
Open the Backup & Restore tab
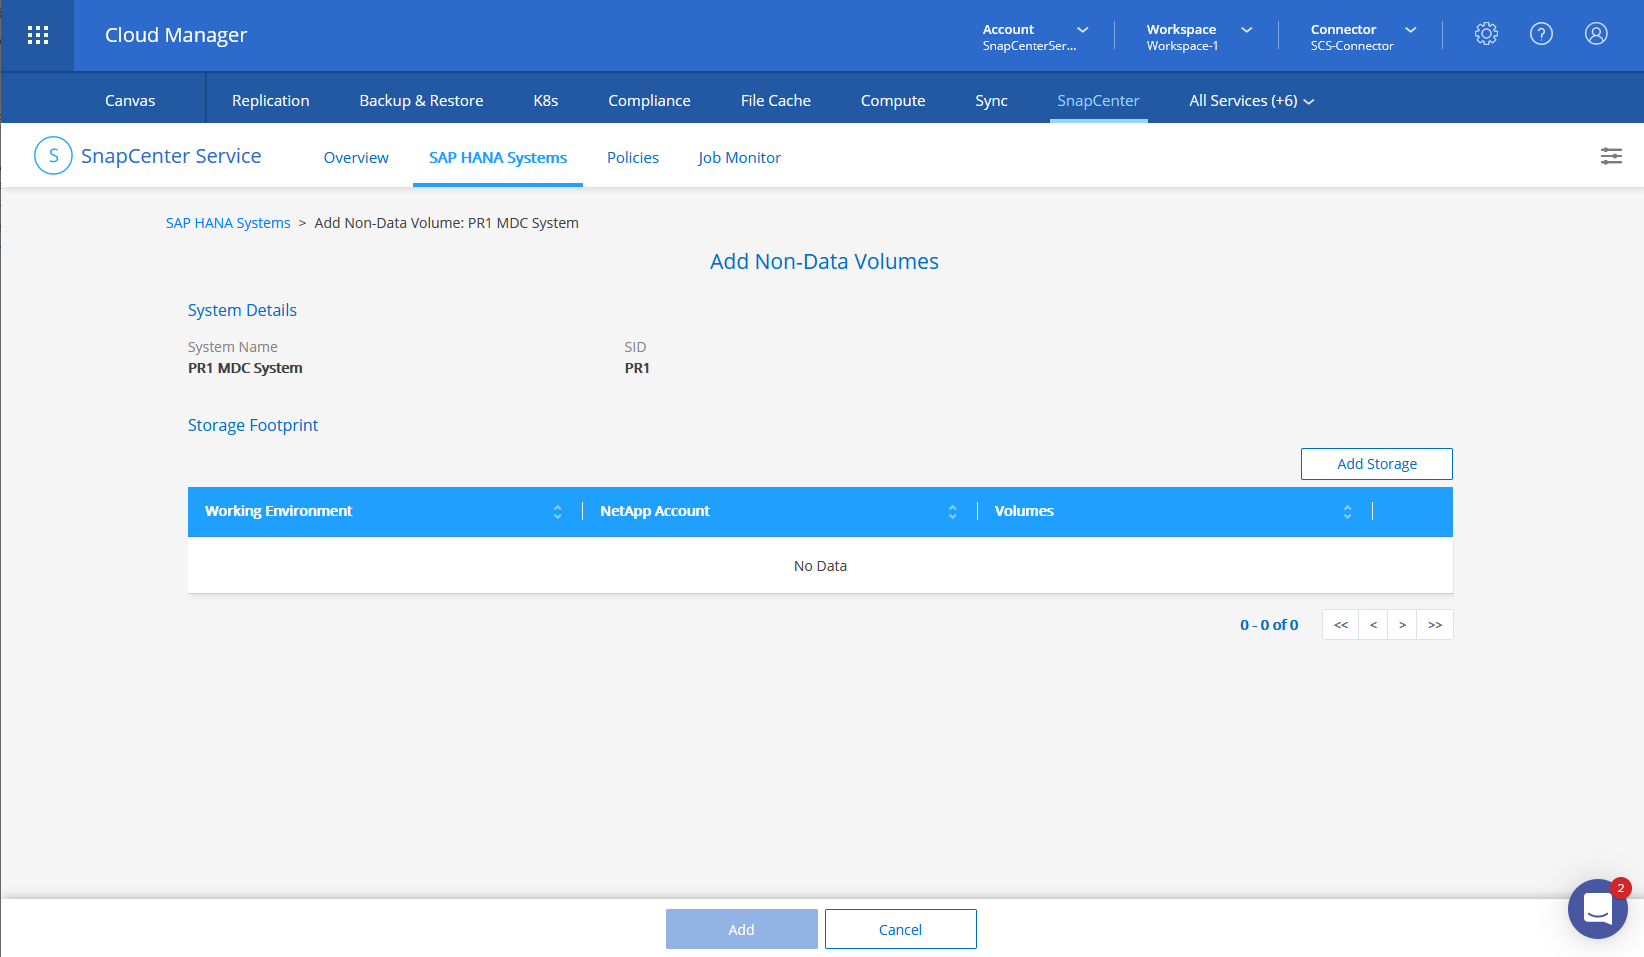click(421, 101)
